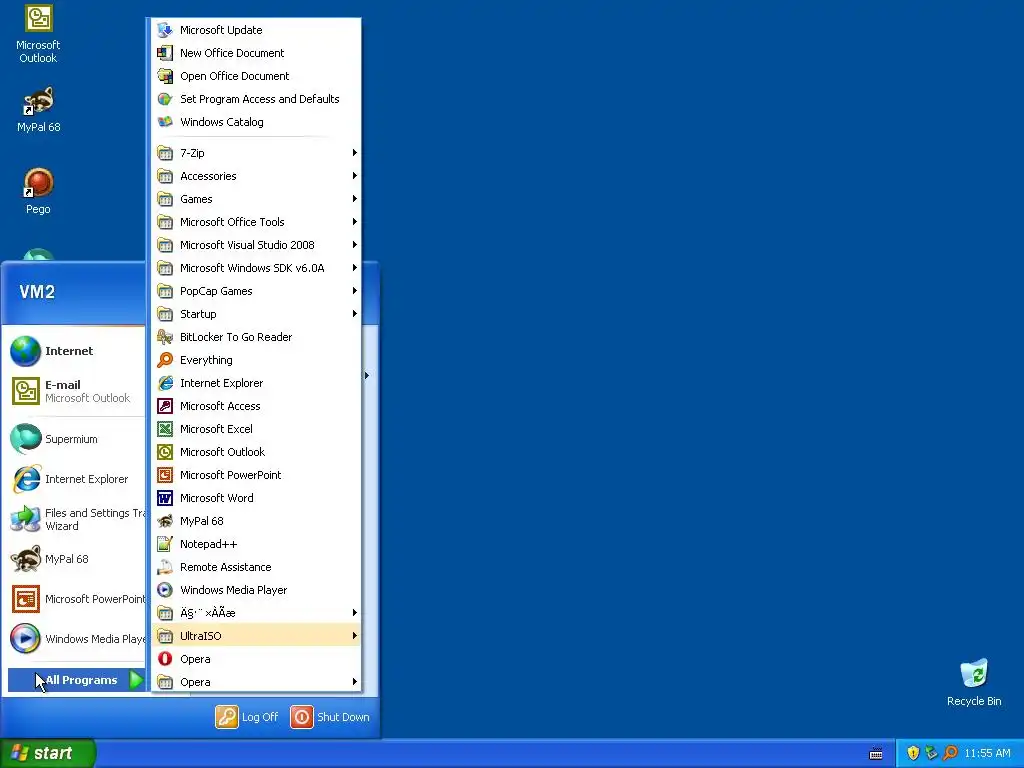Expand the Accessories submenu
Image resolution: width=1024 pixels, height=768 pixels.
[x=256, y=176]
